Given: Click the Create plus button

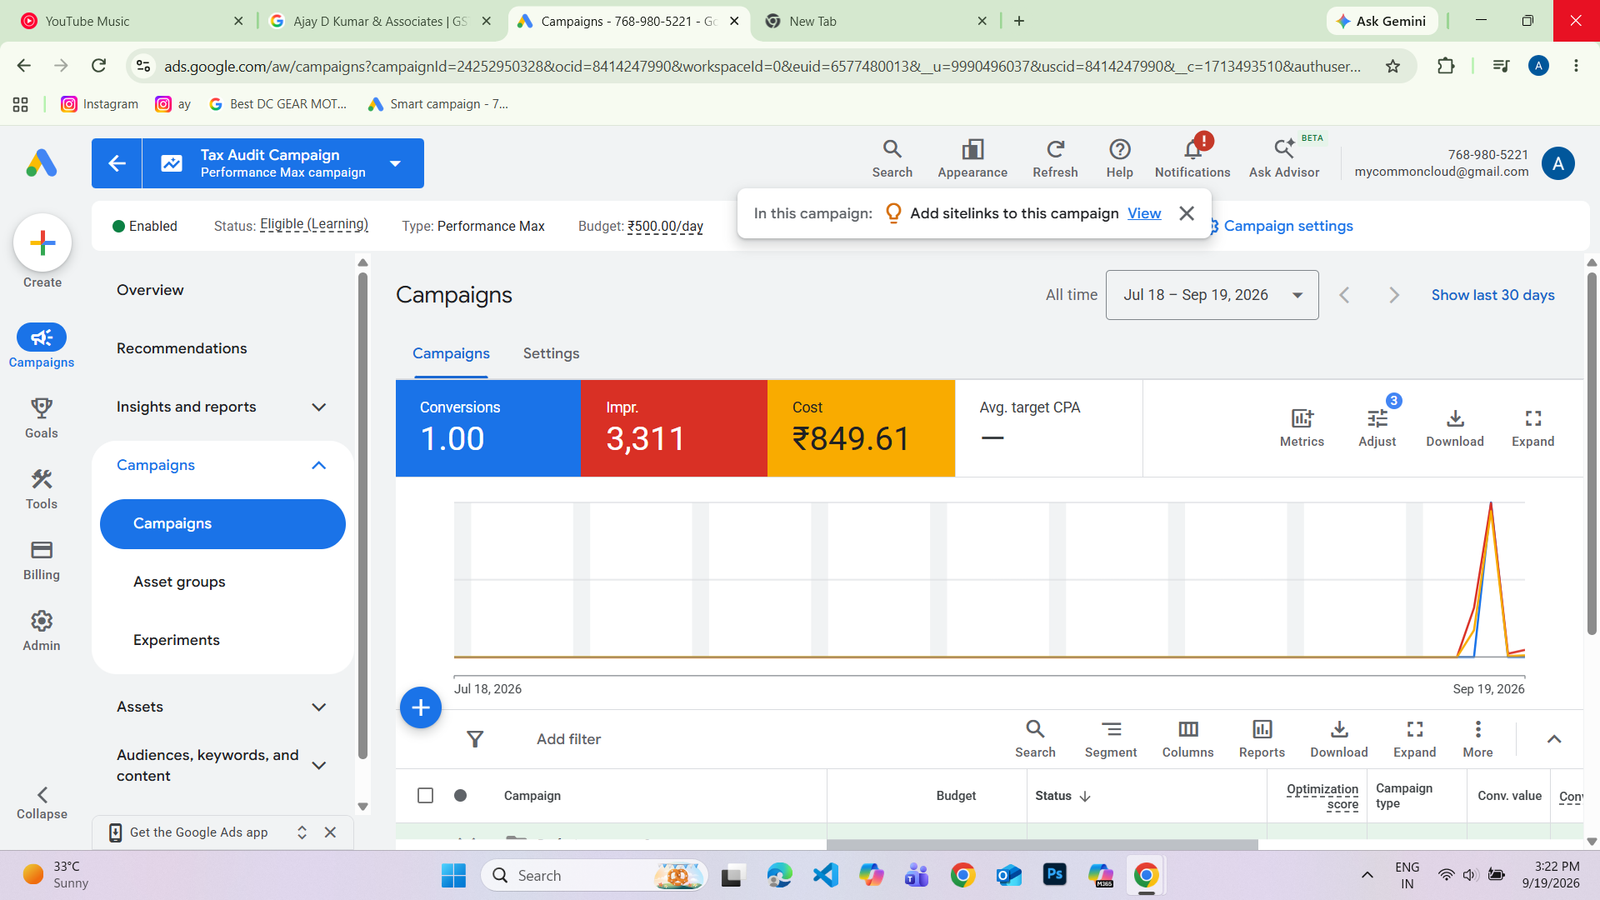Looking at the screenshot, I should click(x=42, y=242).
